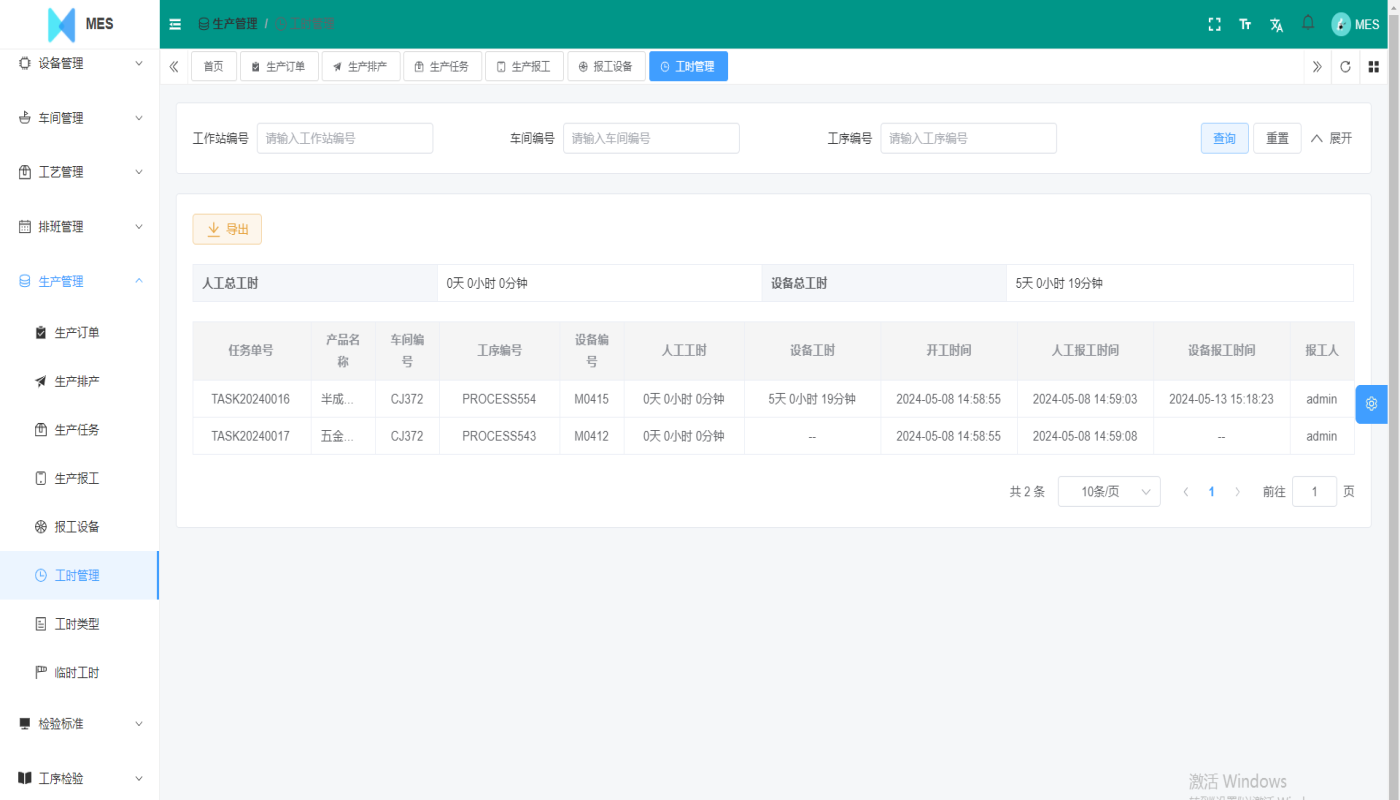
Task: Click the 2024-05-08 14:59:03 cell
Action: pos(1085,399)
